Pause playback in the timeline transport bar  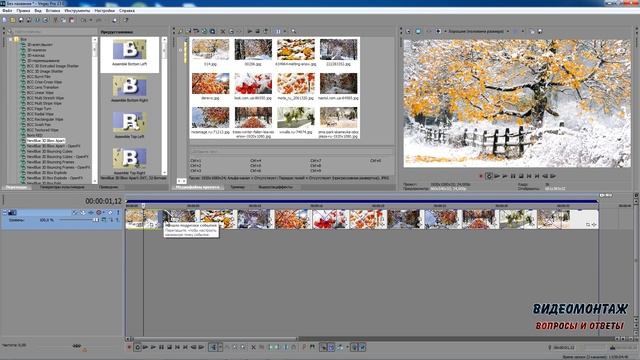pyautogui.click(x=161, y=347)
